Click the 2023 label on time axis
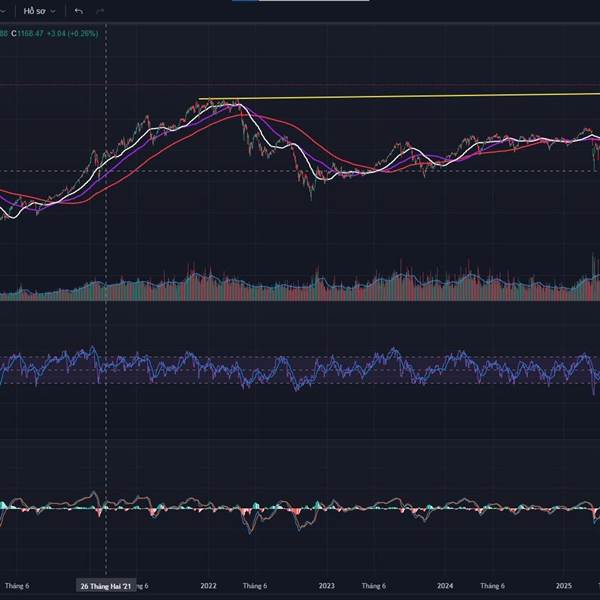The height and width of the screenshot is (600, 600). click(x=326, y=586)
